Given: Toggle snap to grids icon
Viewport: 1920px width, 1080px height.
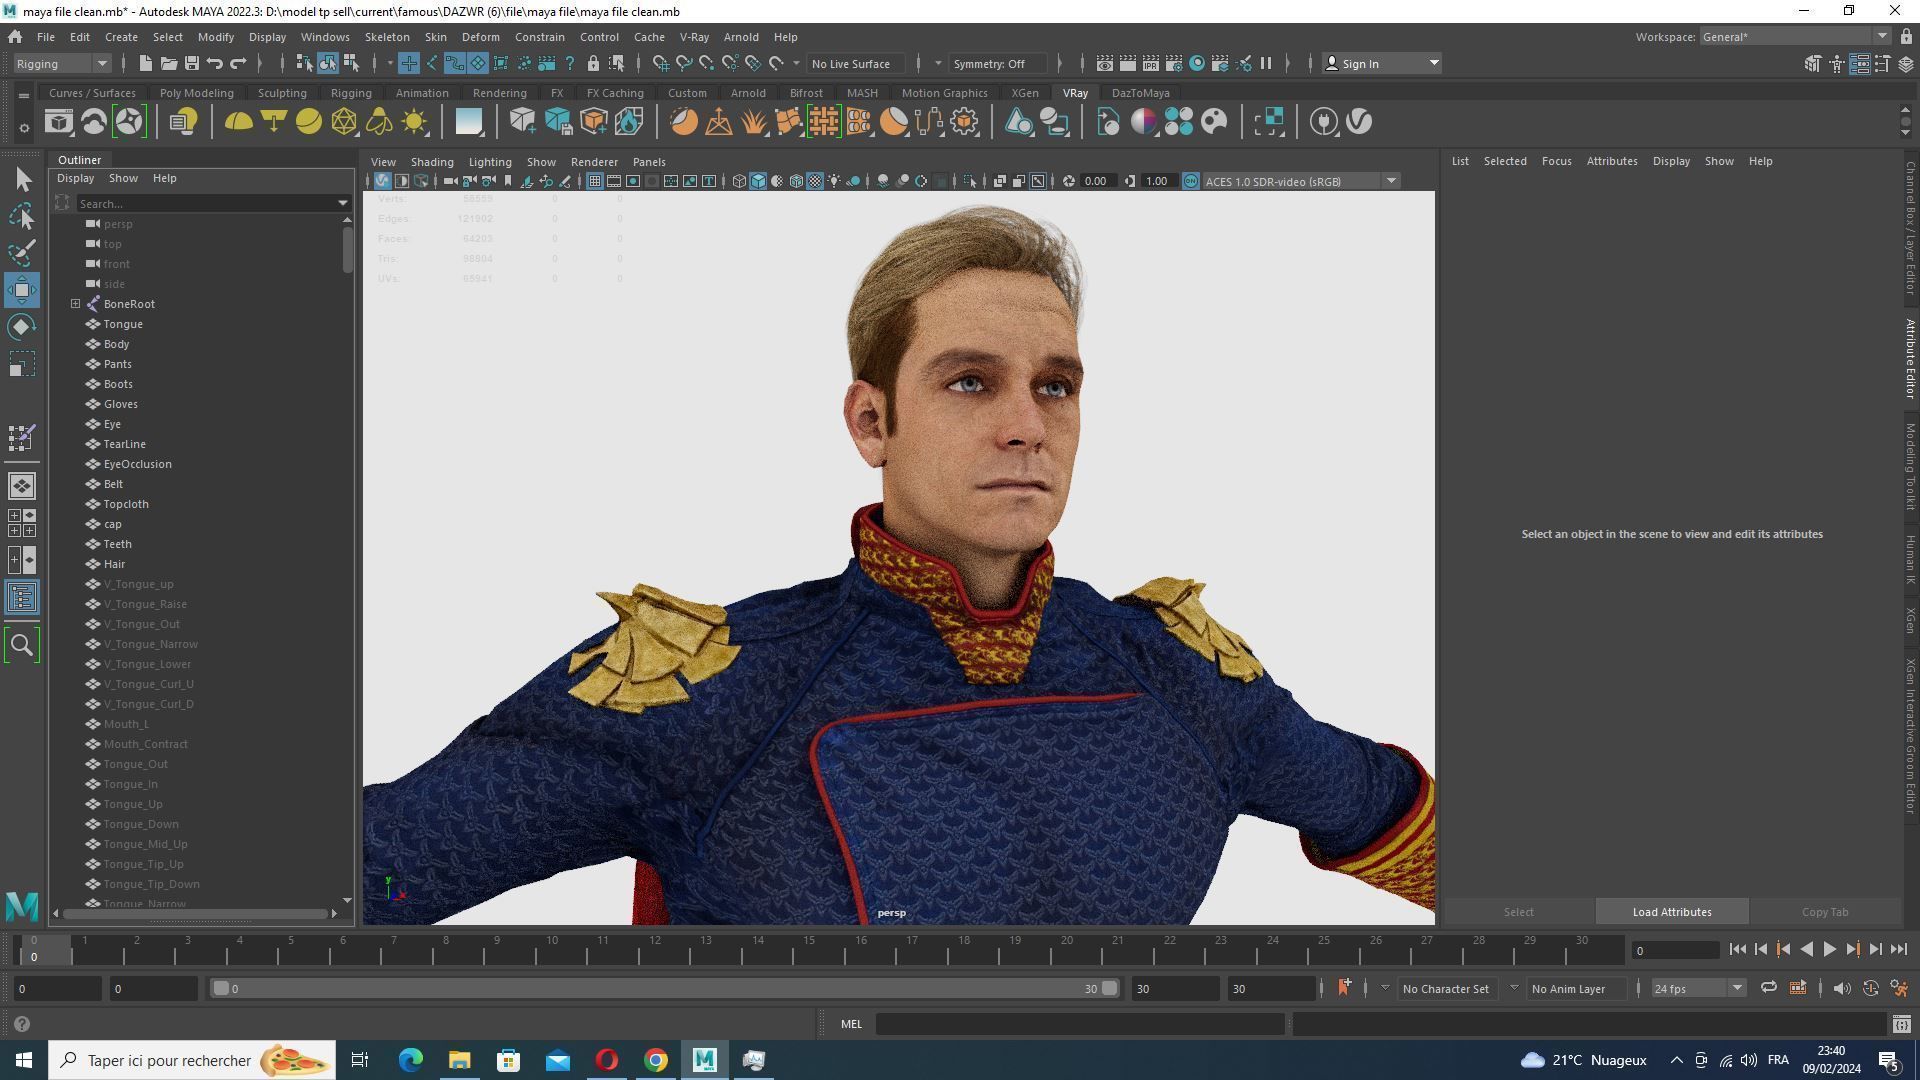Looking at the screenshot, I should click(x=661, y=63).
